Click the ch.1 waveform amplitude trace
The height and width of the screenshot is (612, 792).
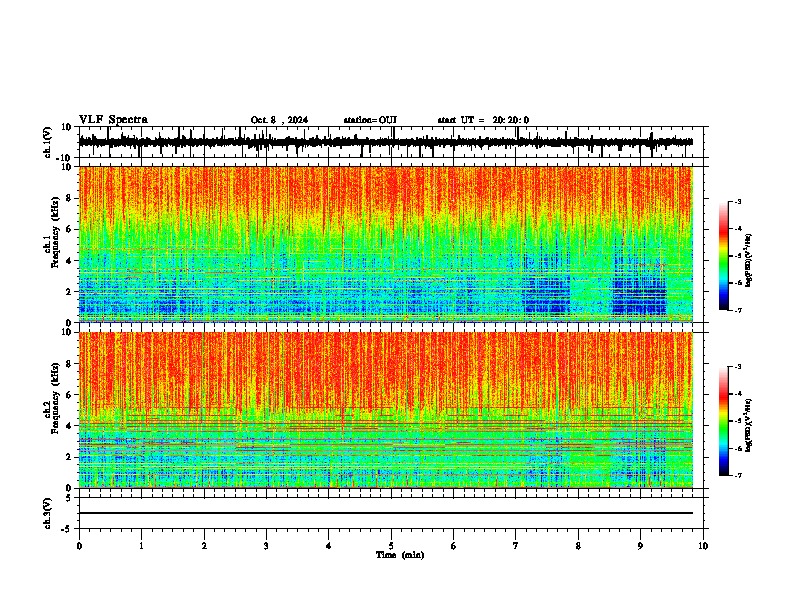pyautogui.click(x=386, y=142)
